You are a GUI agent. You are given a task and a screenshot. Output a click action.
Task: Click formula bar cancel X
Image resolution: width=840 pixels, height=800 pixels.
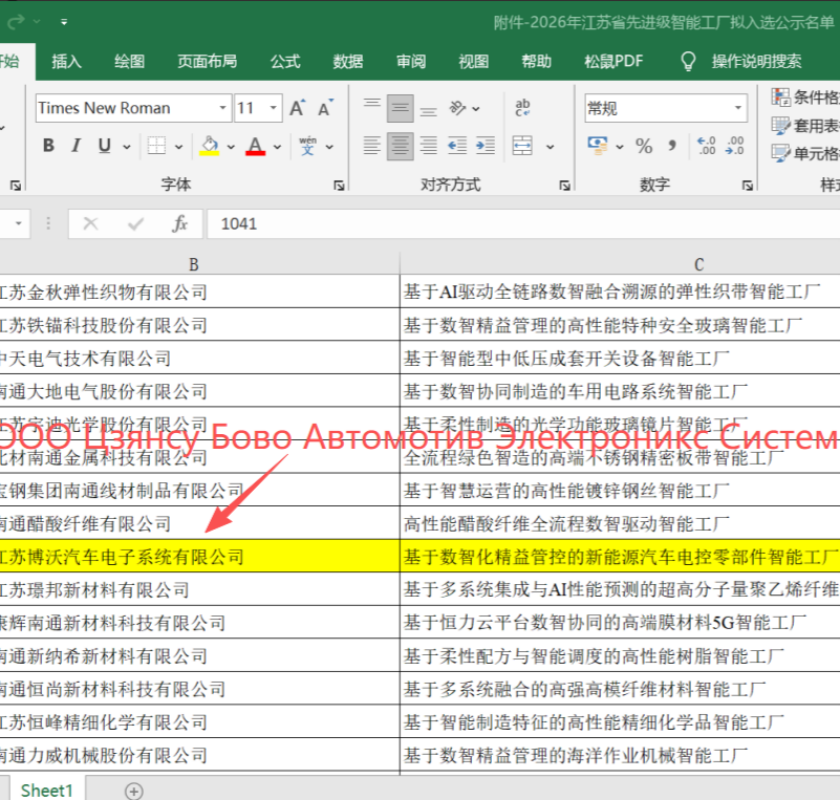(91, 224)
